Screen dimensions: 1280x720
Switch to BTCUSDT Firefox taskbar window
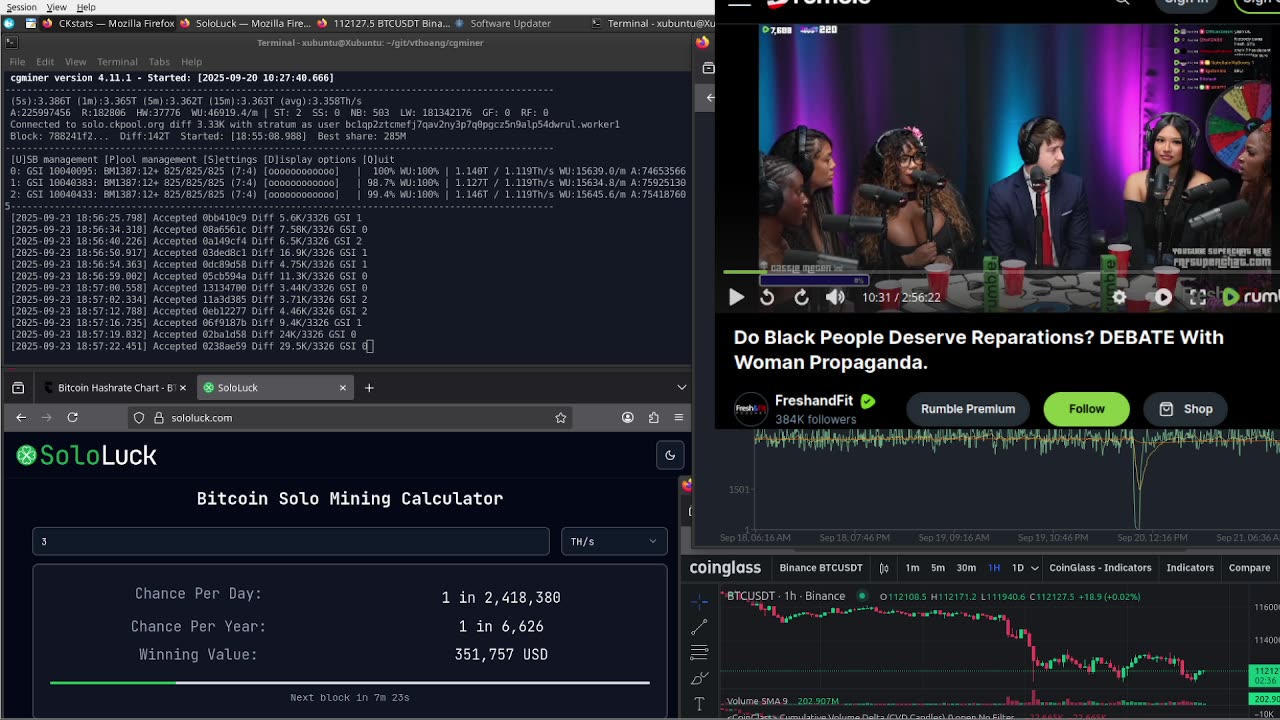click(384, 23)
